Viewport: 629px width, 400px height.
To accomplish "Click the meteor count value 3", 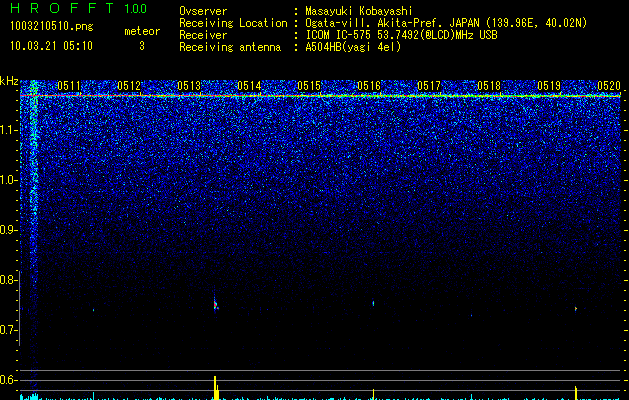I will point(142,46).
